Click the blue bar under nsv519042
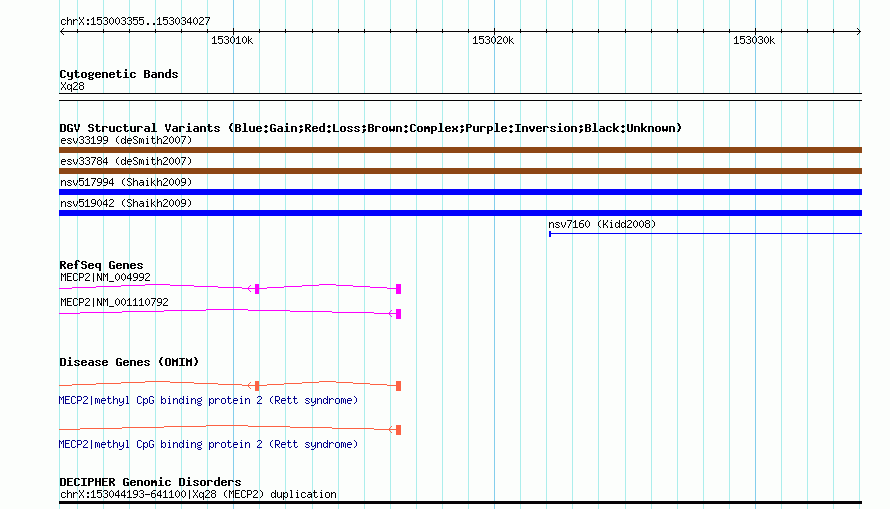This screenshot has width=890, height=509. pyautogui.click(x=460, y=213)
